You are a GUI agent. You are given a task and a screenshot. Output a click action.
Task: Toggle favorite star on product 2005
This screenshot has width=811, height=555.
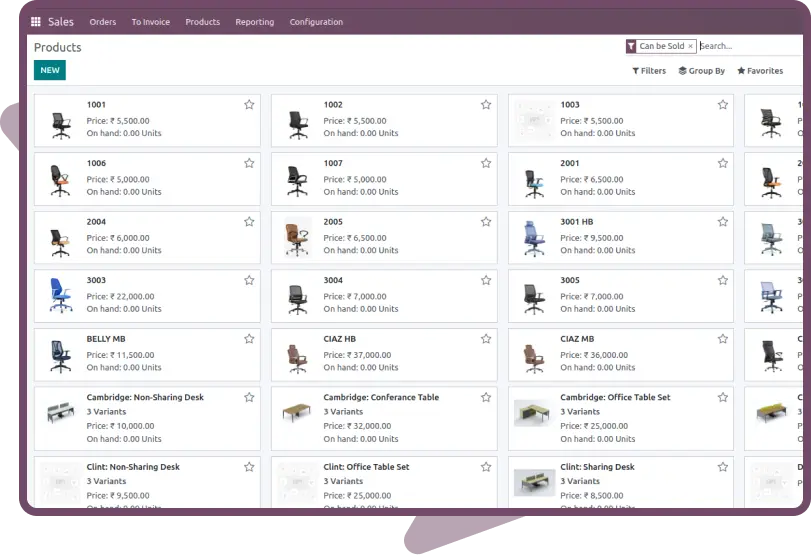point(486,222)
